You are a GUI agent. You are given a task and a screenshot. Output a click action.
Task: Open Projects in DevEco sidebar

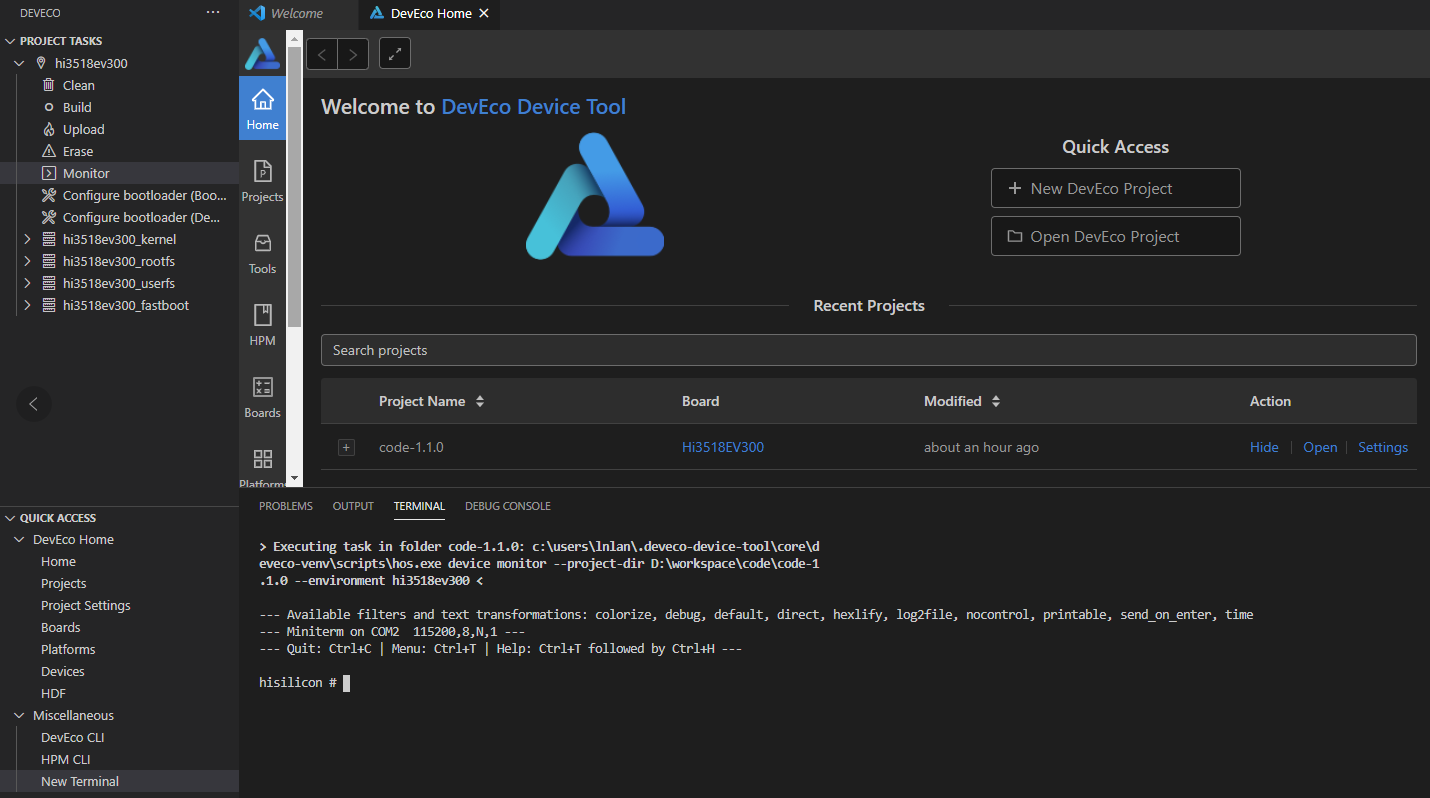262,180
